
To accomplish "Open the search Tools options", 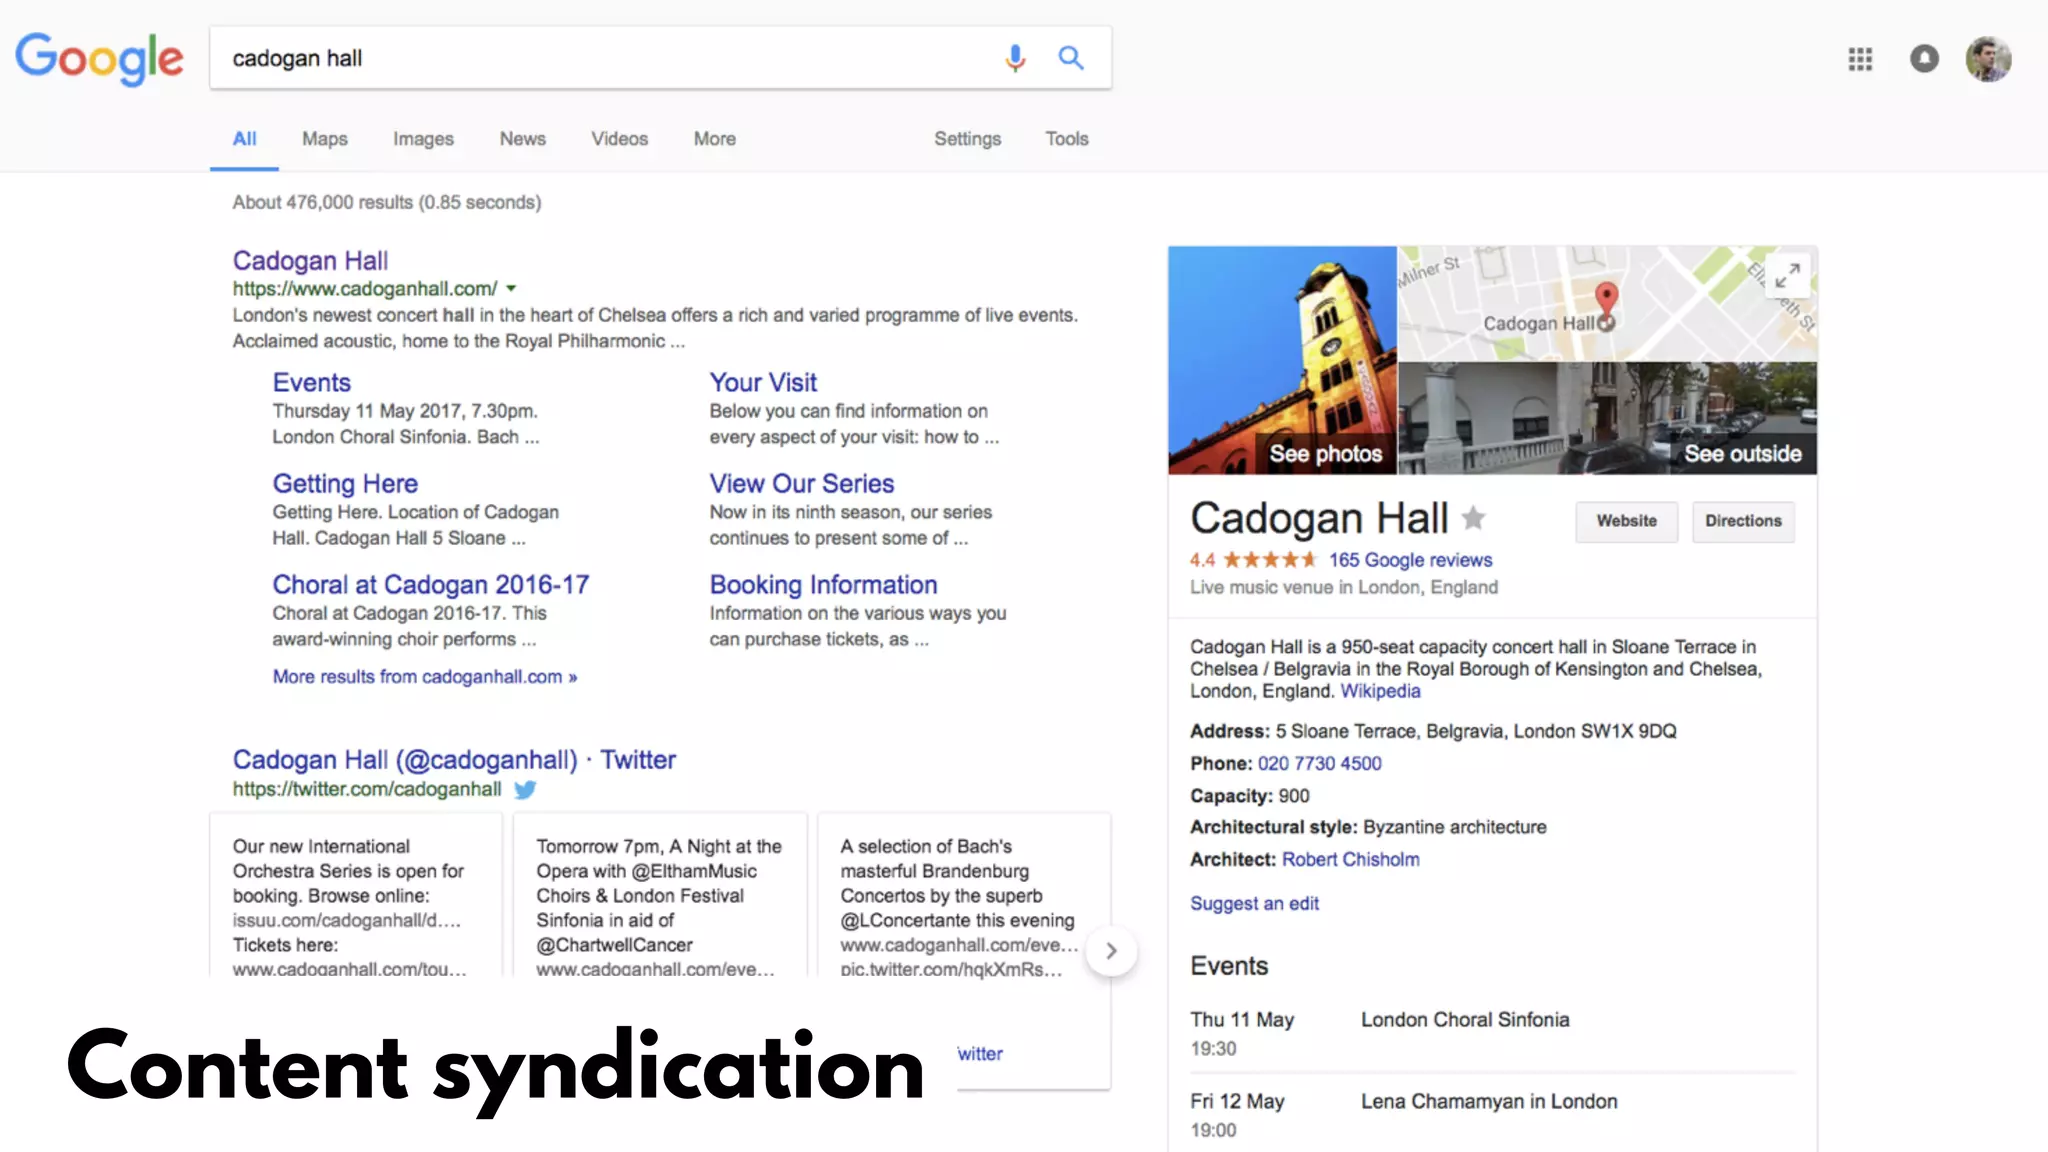I will point(1067,139).
